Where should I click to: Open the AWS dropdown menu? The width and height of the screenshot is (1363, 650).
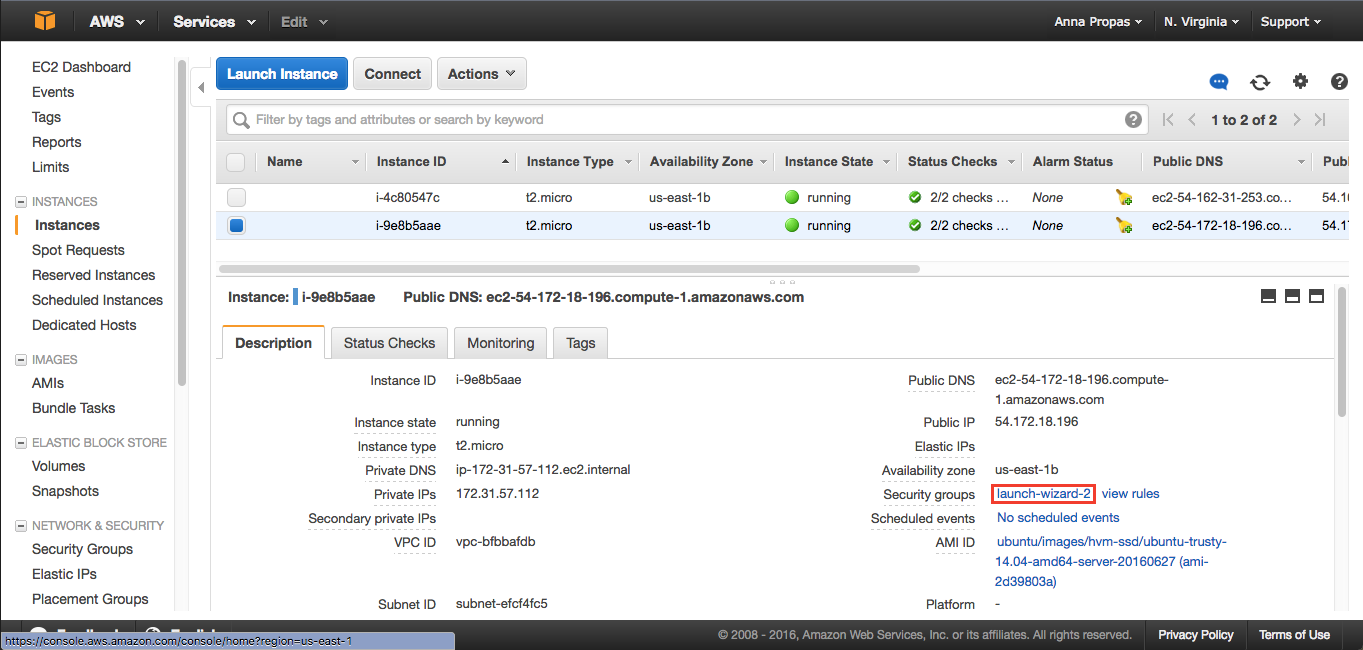[117, 21]
